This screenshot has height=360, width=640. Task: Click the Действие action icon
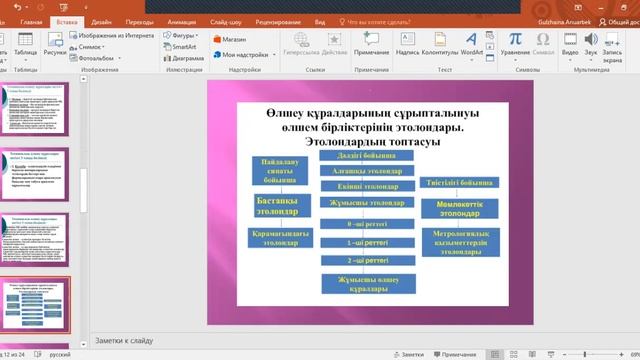334,40
